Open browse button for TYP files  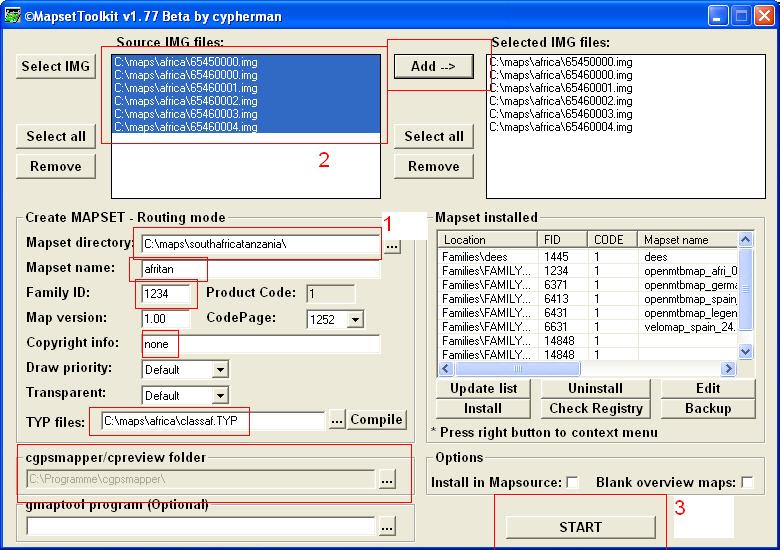pyautogui.click(x=337, y=420)
